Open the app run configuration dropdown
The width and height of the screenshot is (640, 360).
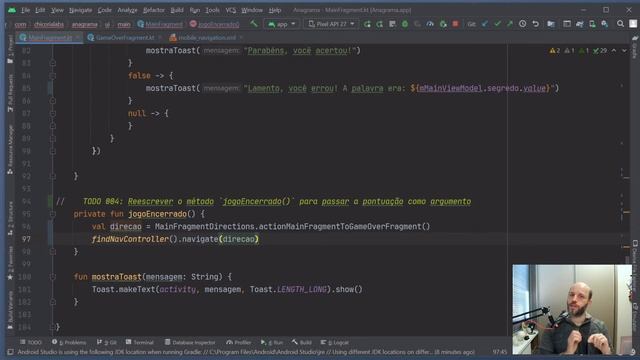click(x=282, y=24)
